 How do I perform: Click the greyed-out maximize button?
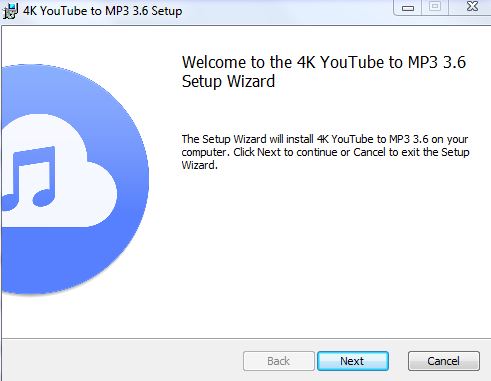435,7
